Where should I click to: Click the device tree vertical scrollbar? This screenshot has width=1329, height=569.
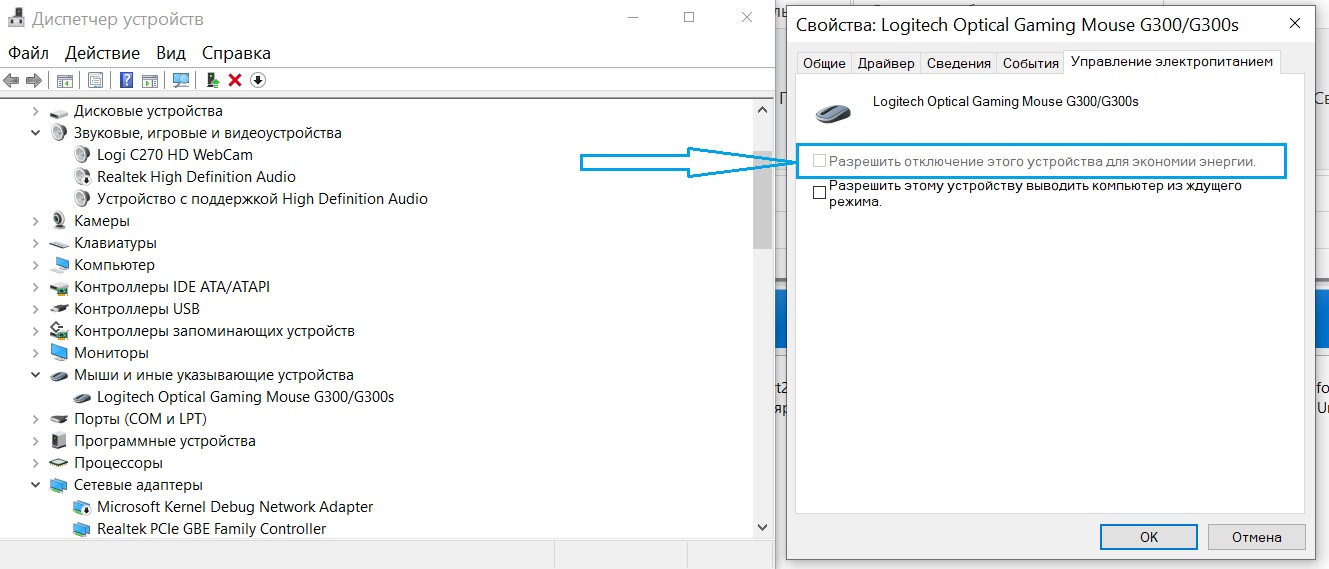click(x=762, y=200)
